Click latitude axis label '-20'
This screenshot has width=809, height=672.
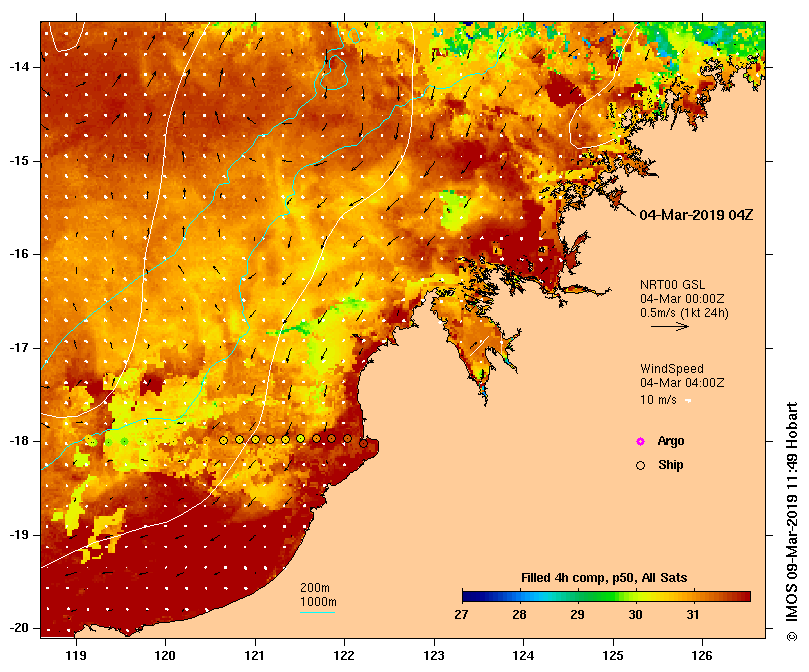click(19, 628)
